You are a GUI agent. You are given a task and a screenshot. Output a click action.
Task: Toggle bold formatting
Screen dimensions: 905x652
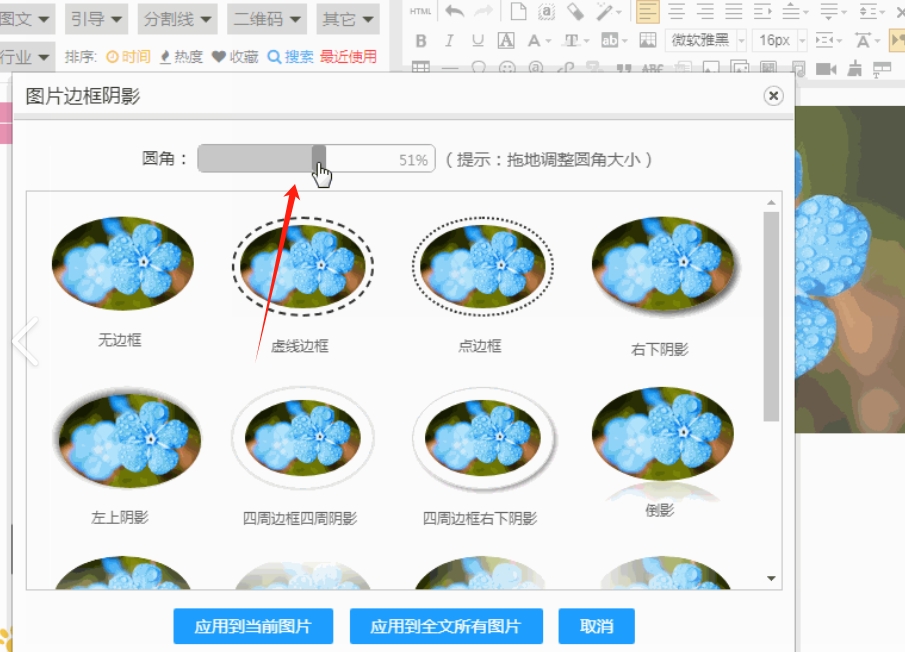421,40
